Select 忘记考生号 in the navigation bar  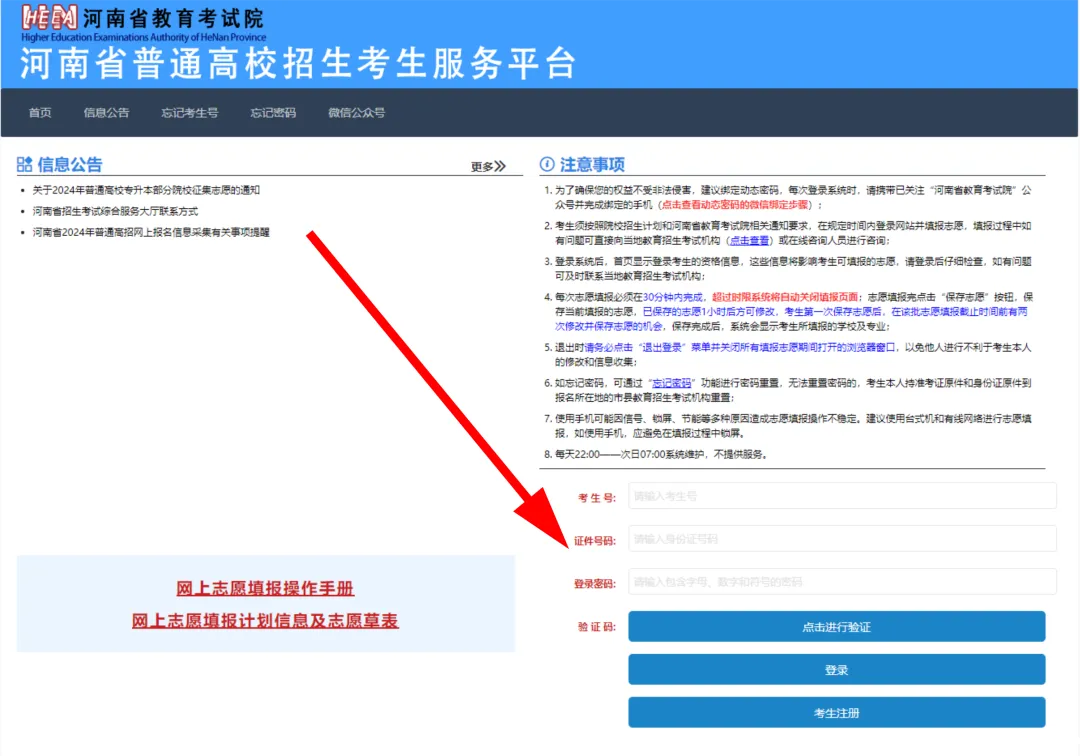tap(189, 113)
